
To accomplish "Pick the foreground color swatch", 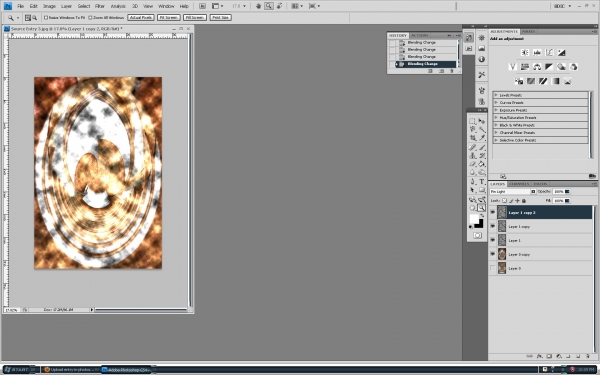I will click(x=474, y=219).
